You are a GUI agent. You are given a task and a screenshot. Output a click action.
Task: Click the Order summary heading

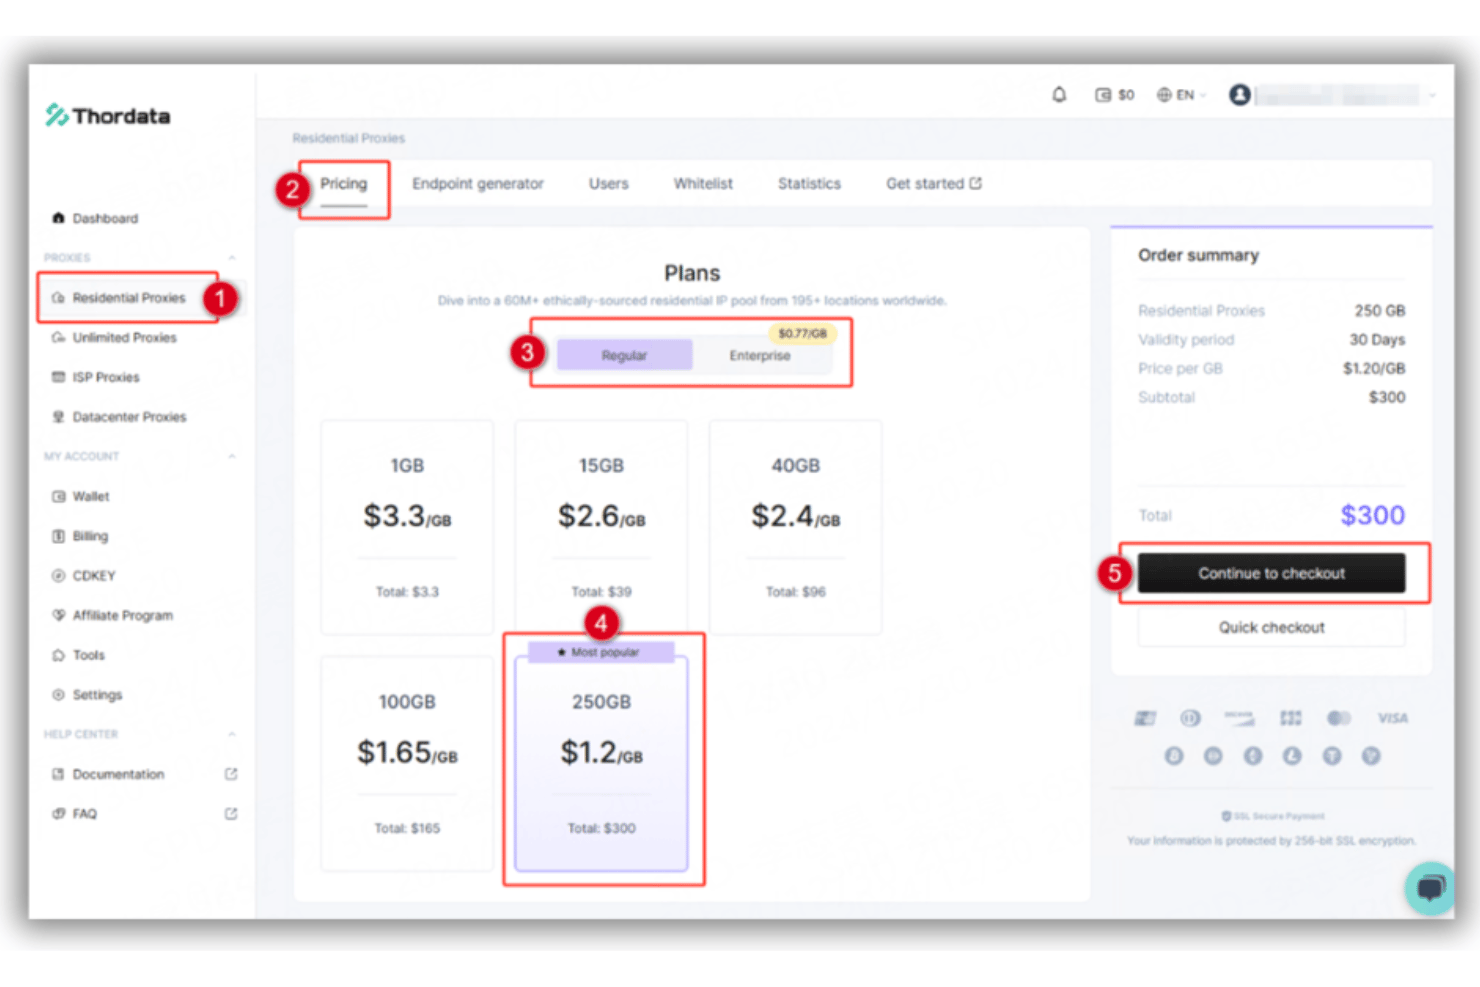coord(1198,255)
